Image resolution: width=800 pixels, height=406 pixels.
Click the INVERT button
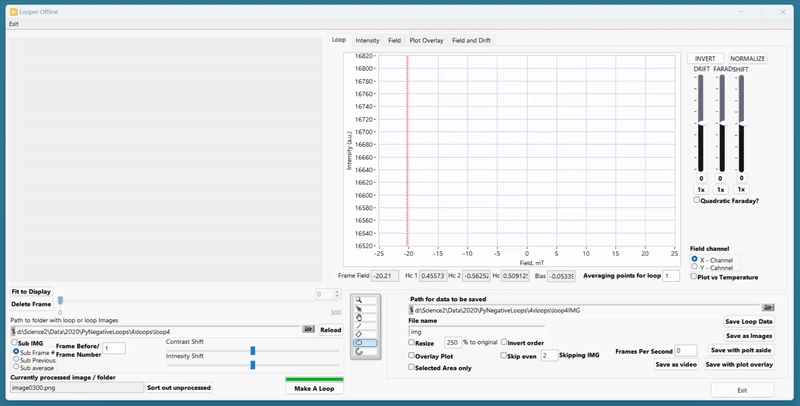705,58
